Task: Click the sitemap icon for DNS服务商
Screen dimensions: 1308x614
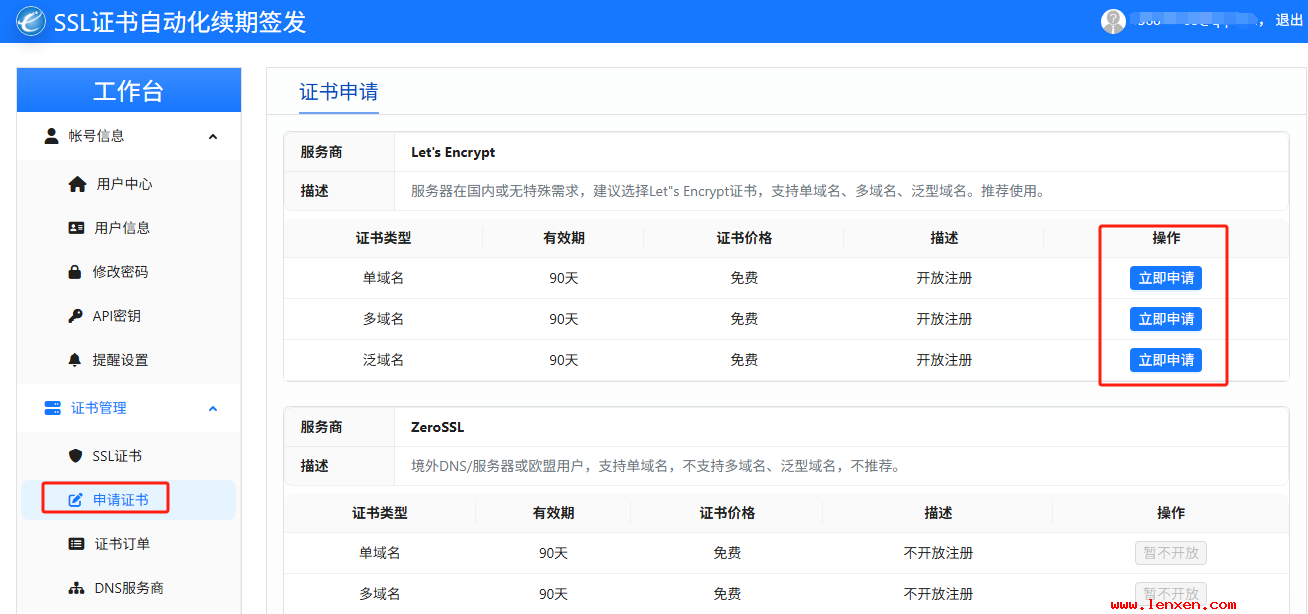Action: (x=77, y=588)
